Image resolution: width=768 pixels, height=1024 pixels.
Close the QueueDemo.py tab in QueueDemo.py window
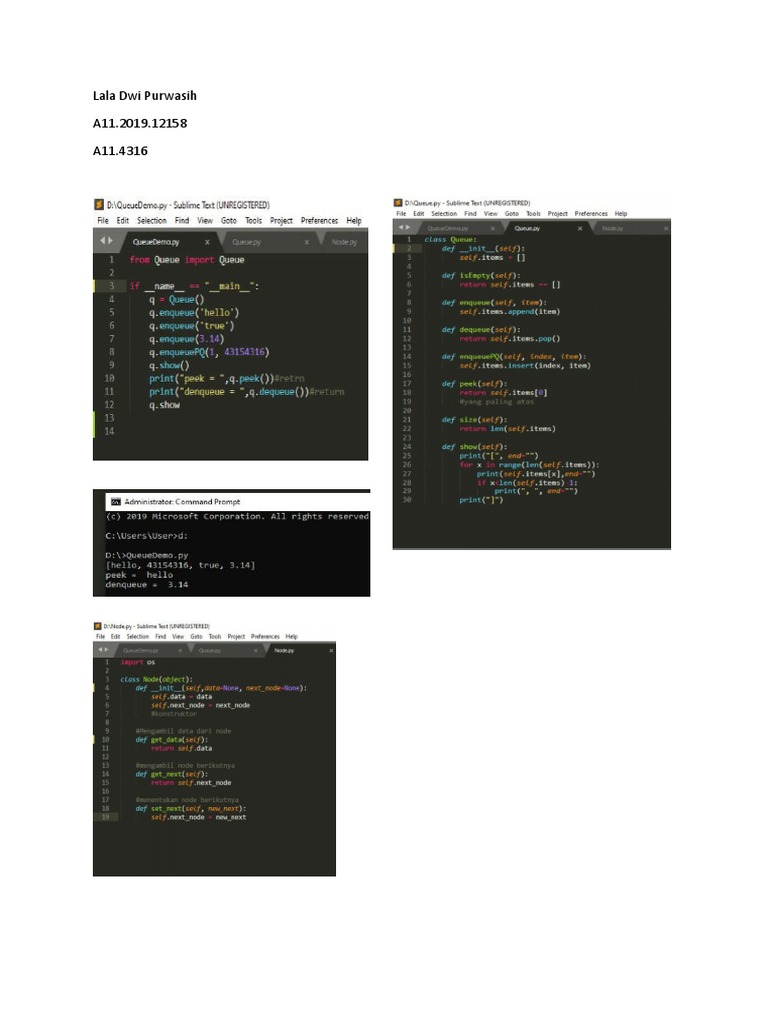[207, 242]
